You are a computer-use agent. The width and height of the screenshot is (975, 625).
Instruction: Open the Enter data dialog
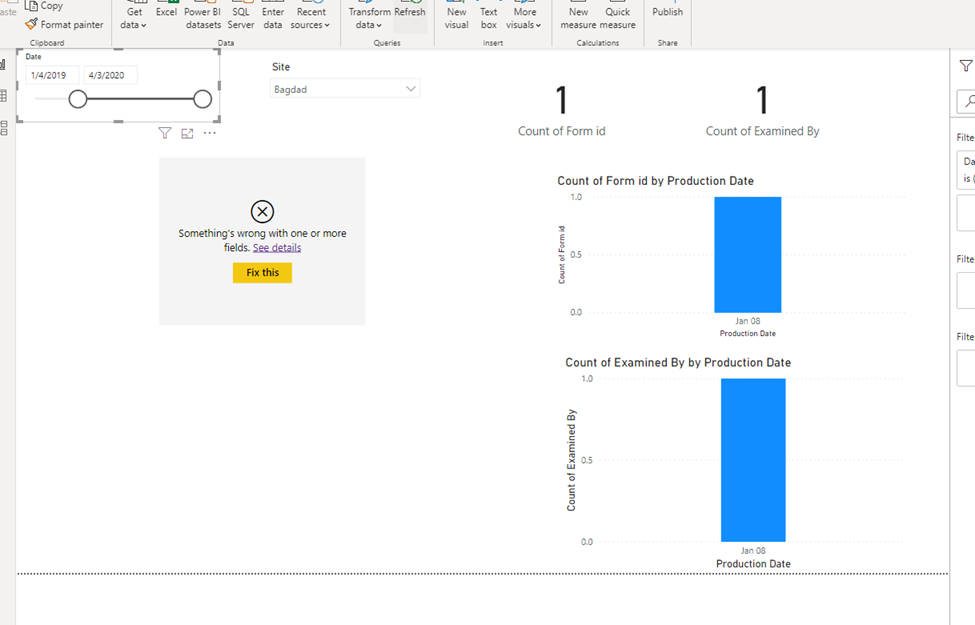click(272, 17)
